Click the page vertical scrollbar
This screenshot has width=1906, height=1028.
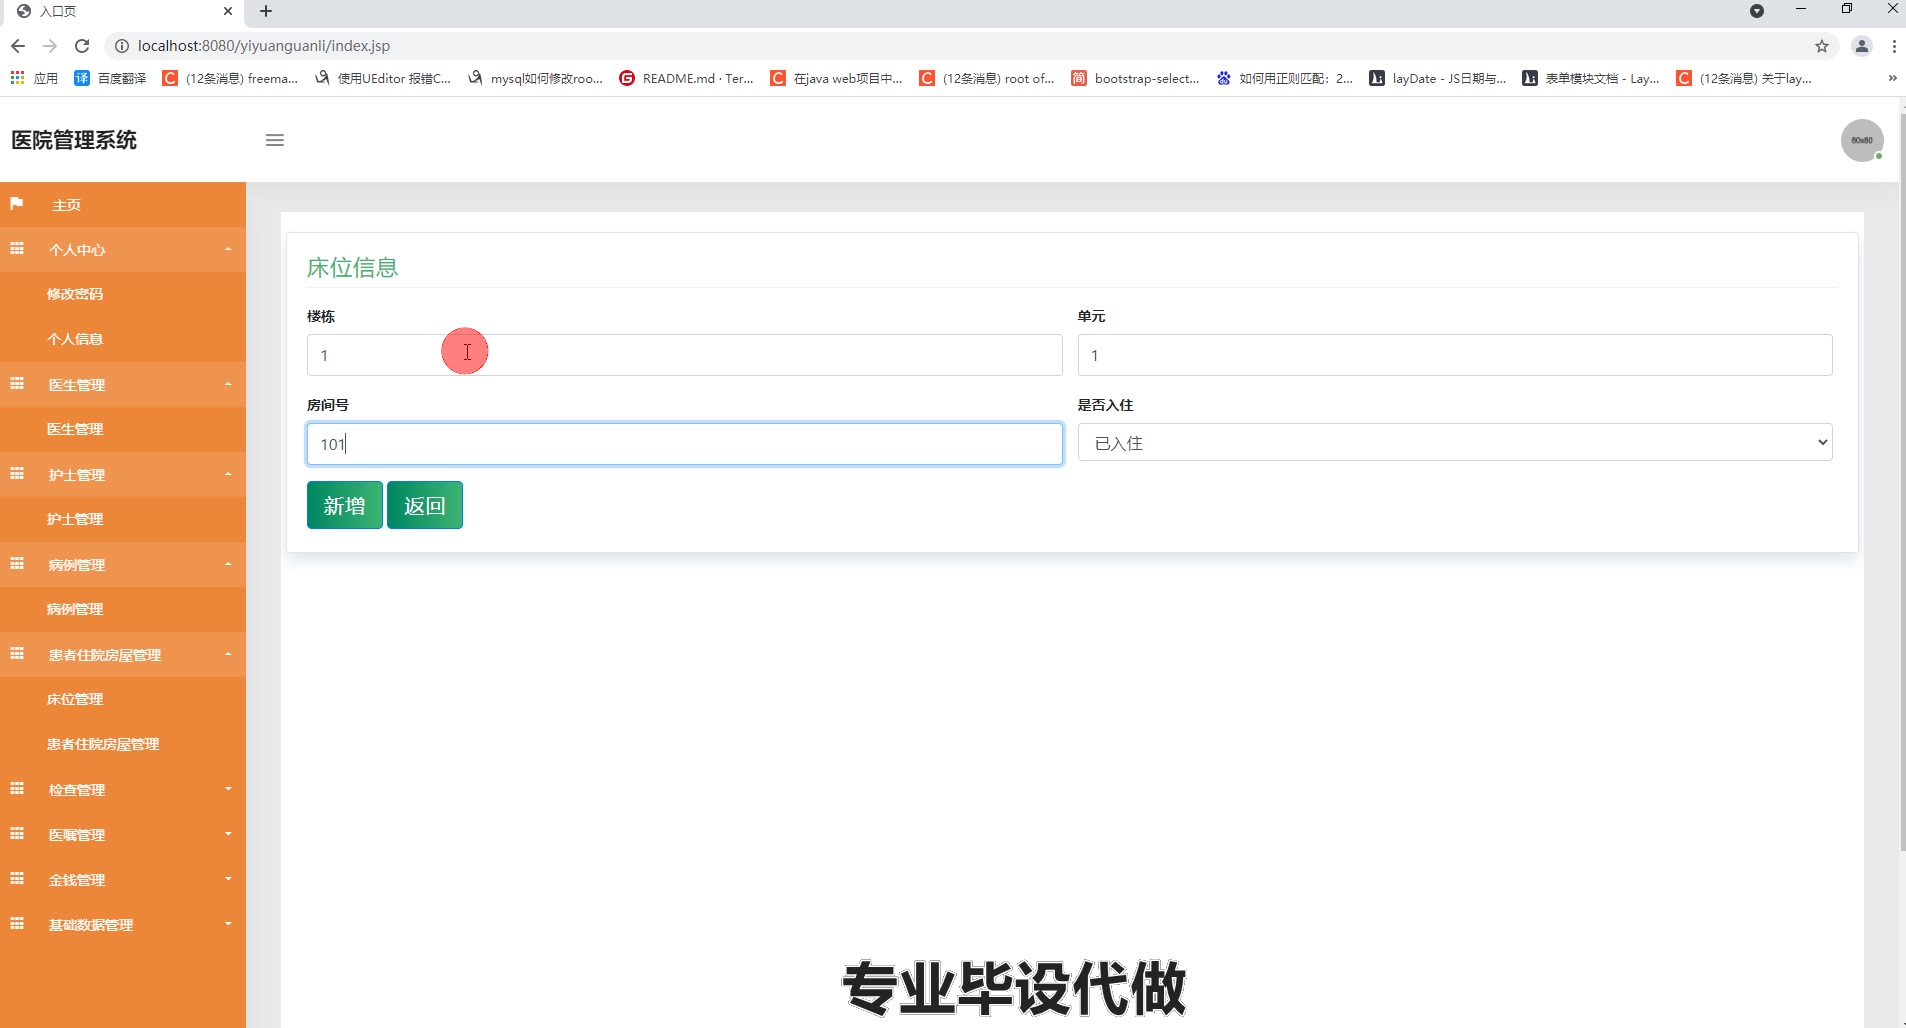(x=1902, y=480)
